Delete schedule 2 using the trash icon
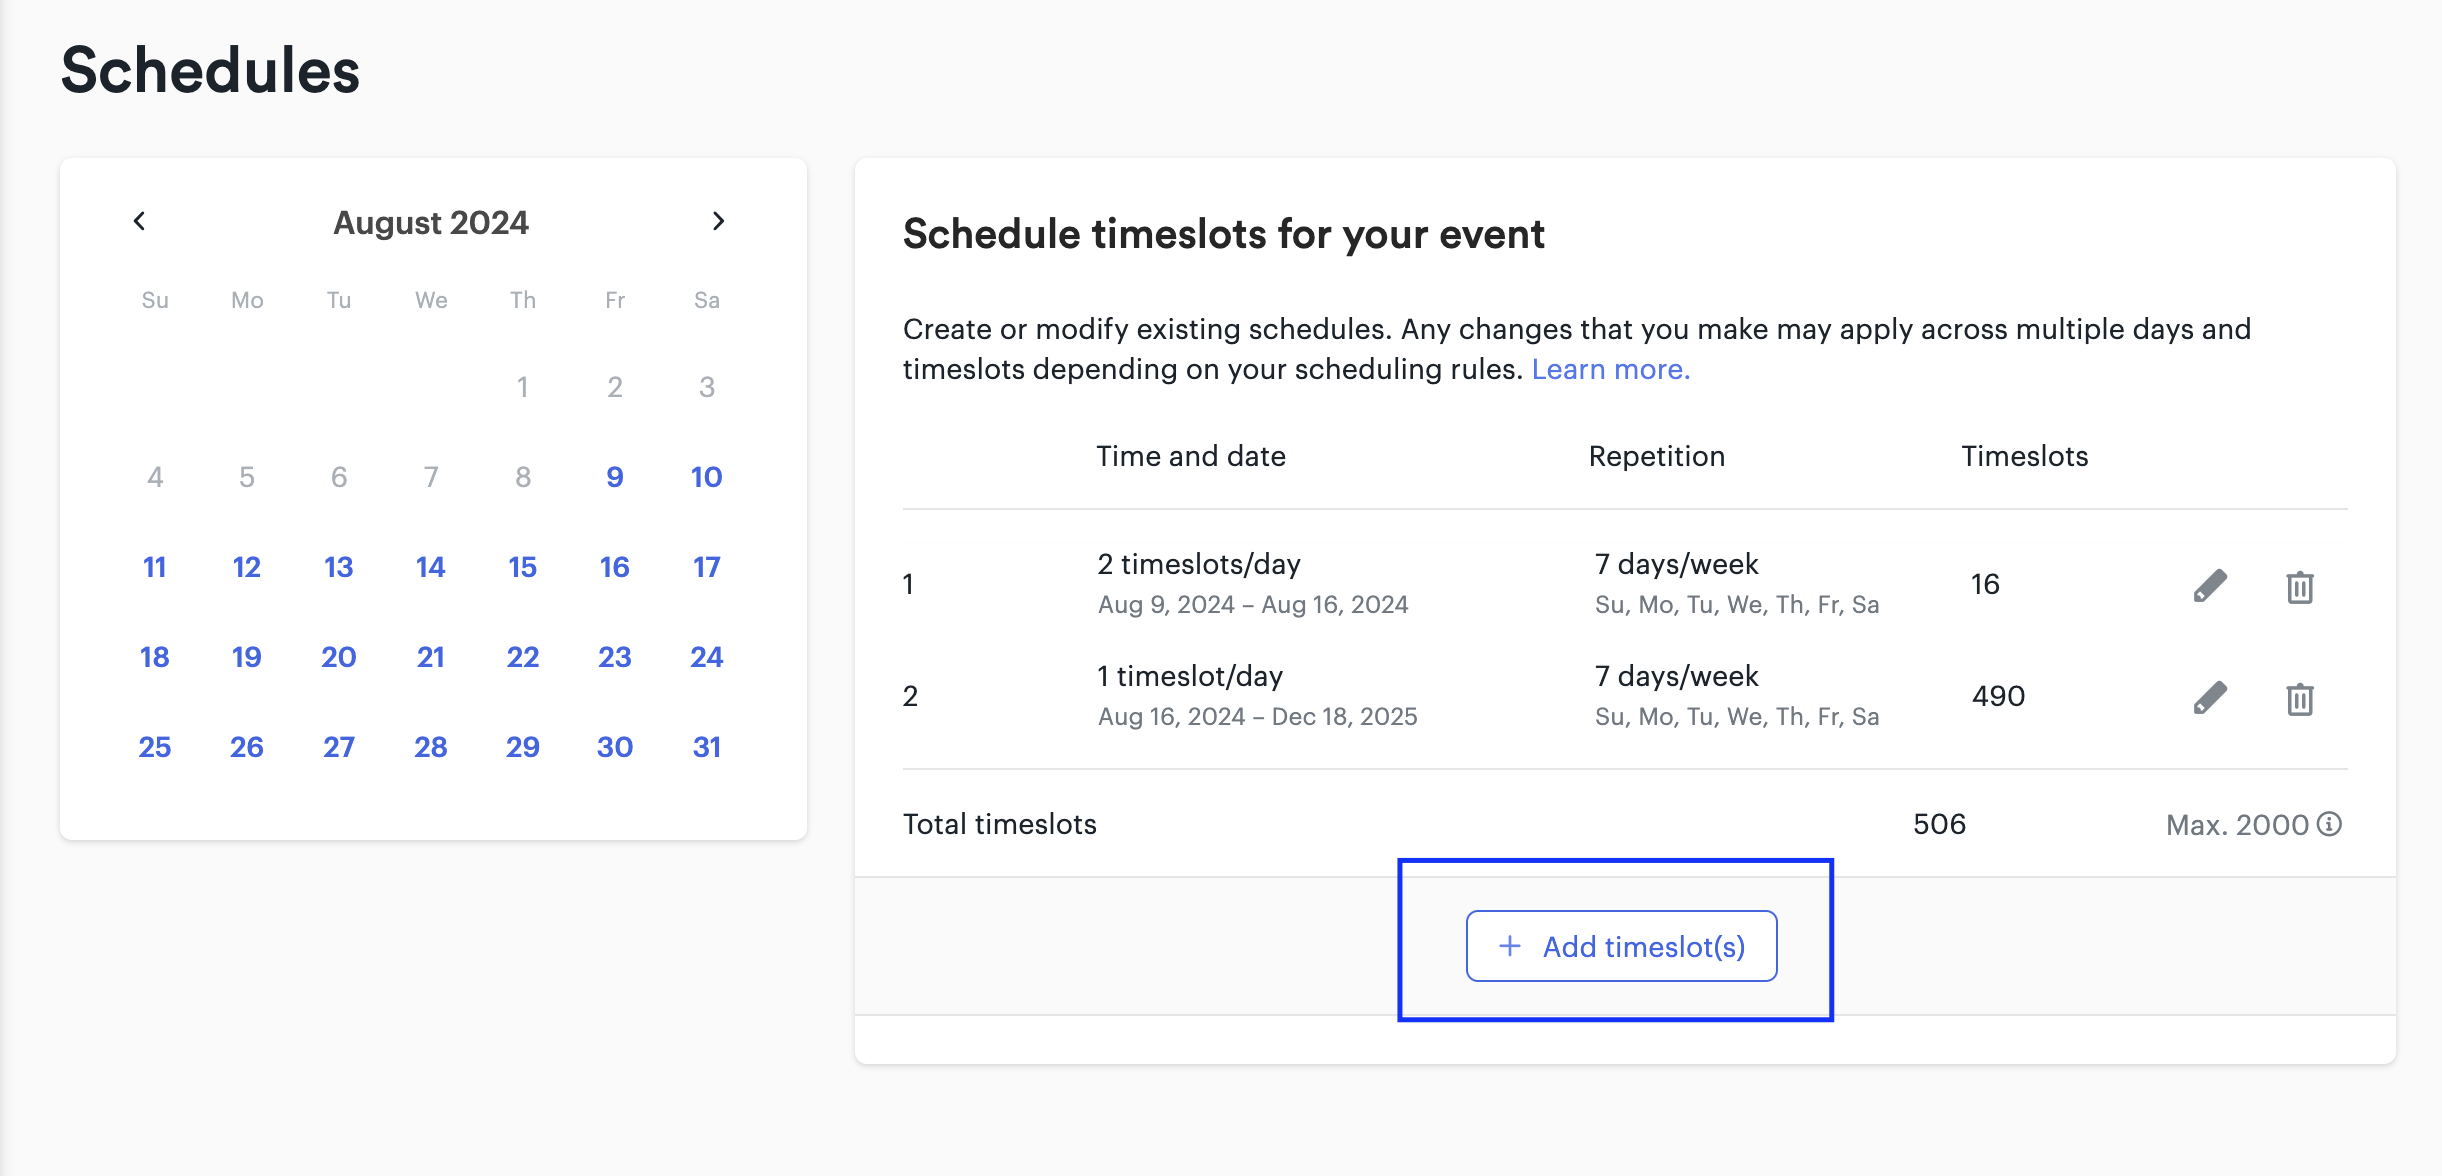Viewport: 2442px width, 1176px height. tap(2300, 698)
